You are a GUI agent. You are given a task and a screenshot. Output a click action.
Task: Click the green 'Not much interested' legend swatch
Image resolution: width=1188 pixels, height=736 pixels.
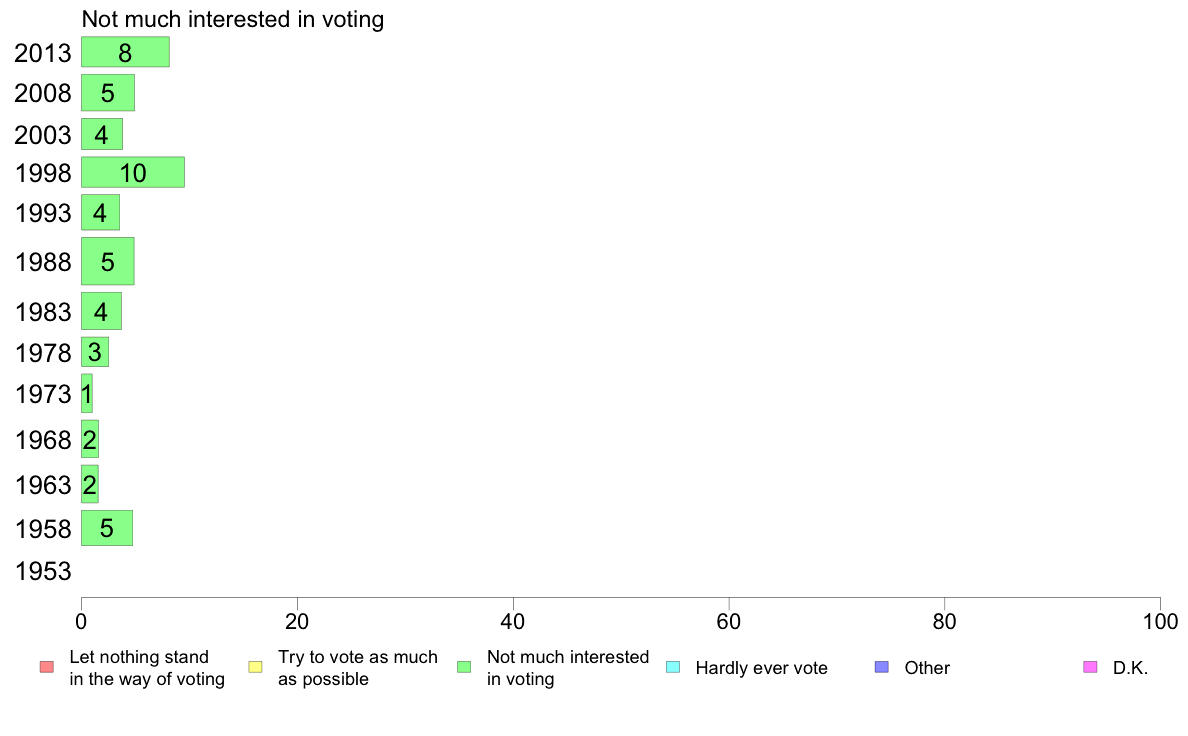(x=464, y=667)
